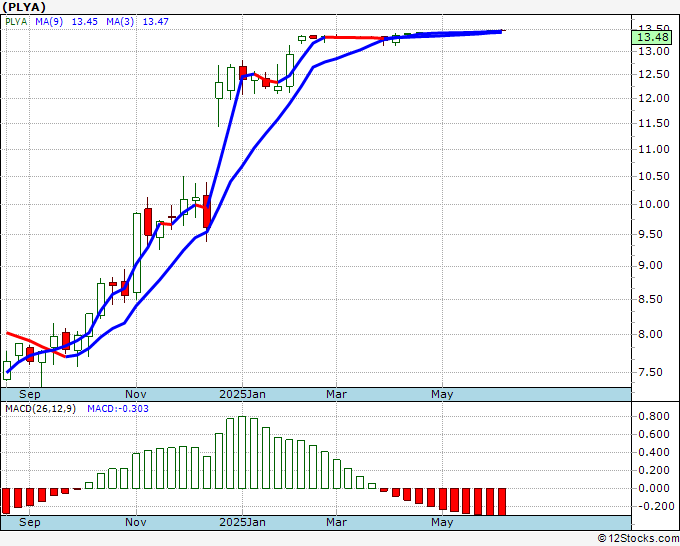The image size is (680, 546).
Task: Click the 0.200 MACD axis label
Action: 654,470
